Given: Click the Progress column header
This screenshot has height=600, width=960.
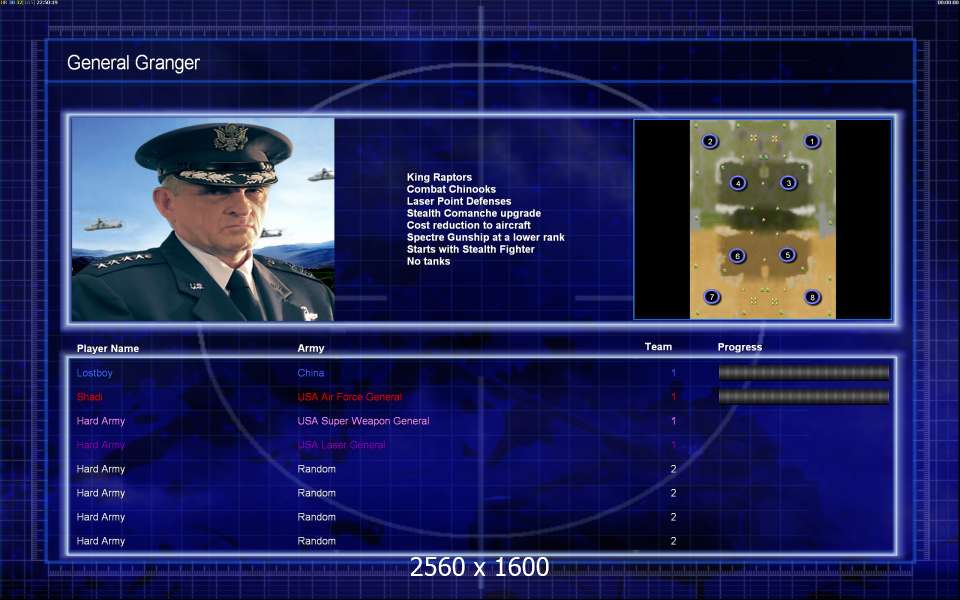Looking at the screenshot, I should coord(740,347).
